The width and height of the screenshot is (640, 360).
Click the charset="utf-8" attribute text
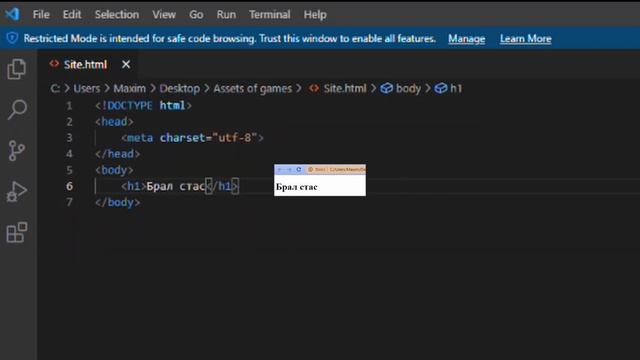pos(209,138)
